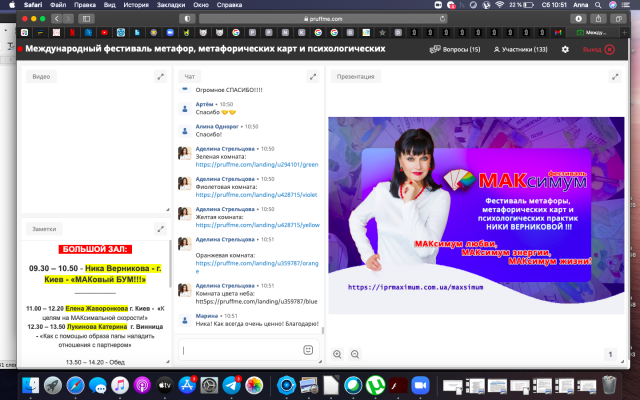Expand the Video panel to fullscreen
The image size is (640, 400).
coord(160,76)
